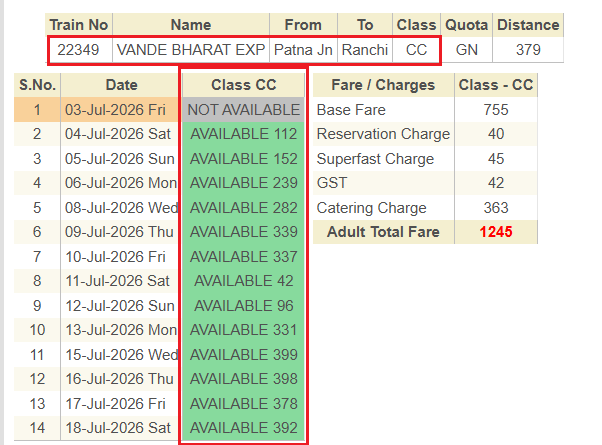Viewport: 602px width, 445px height.
Task: Click the Base Fare label
Action: tap(351, 110)
